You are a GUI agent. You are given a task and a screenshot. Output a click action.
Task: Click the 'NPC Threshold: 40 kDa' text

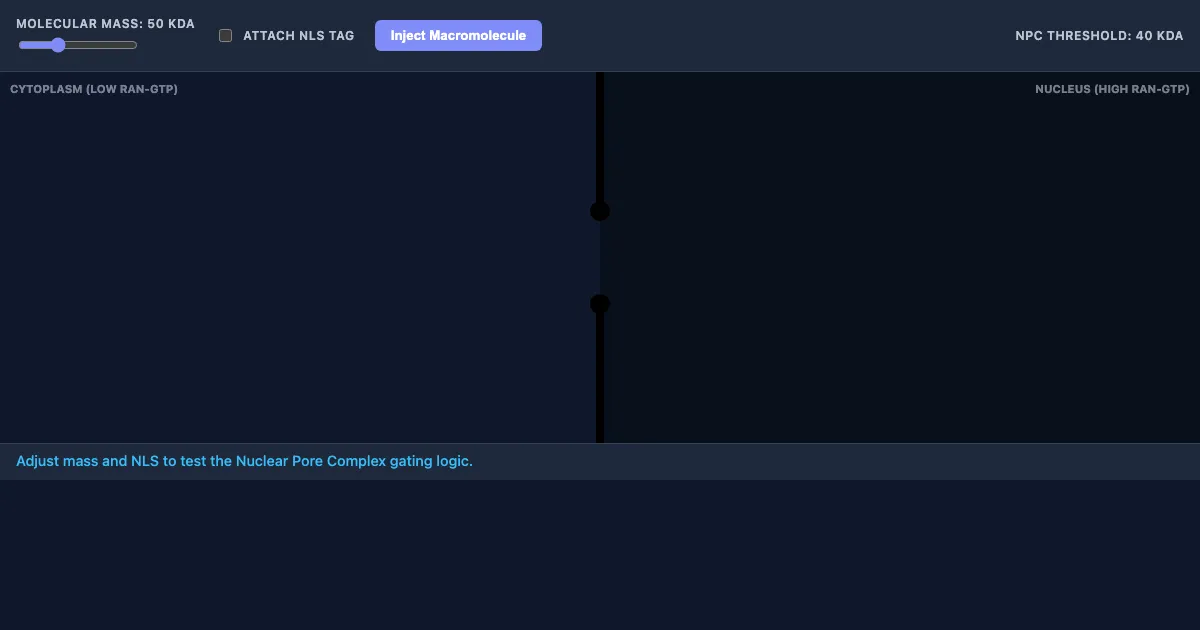coord(1099,36)
